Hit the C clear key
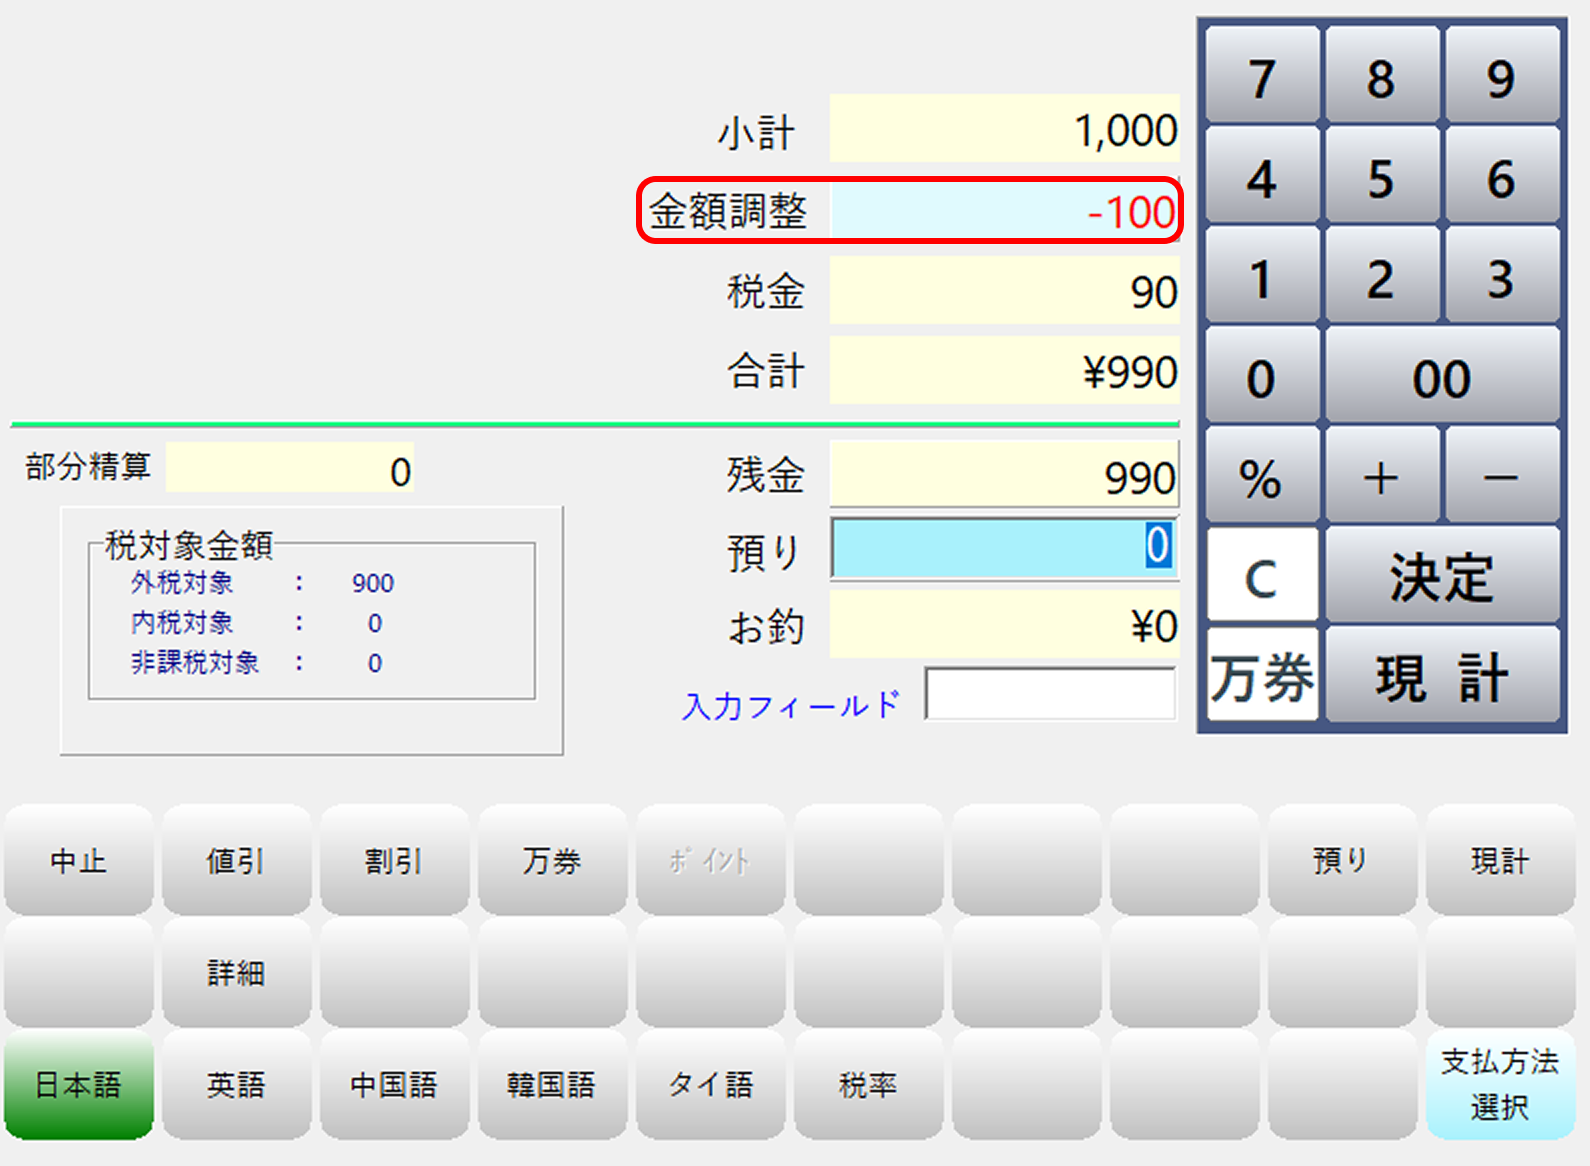1590x1166 pixels. tap(1261, 577)
